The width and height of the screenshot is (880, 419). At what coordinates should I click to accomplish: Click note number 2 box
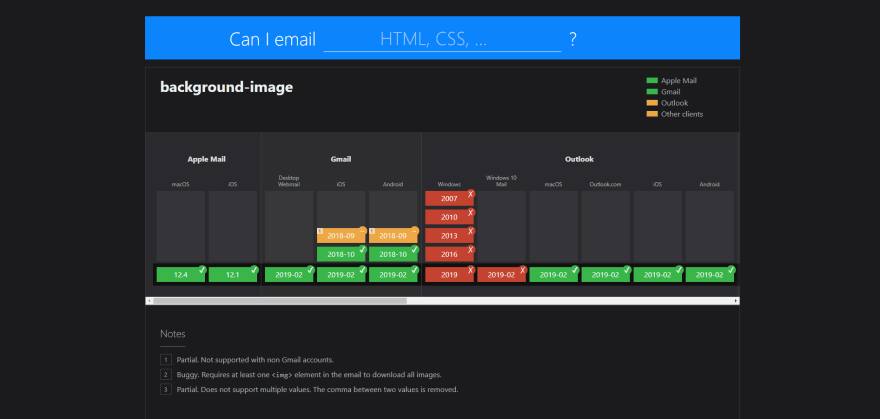coord(166,375)
